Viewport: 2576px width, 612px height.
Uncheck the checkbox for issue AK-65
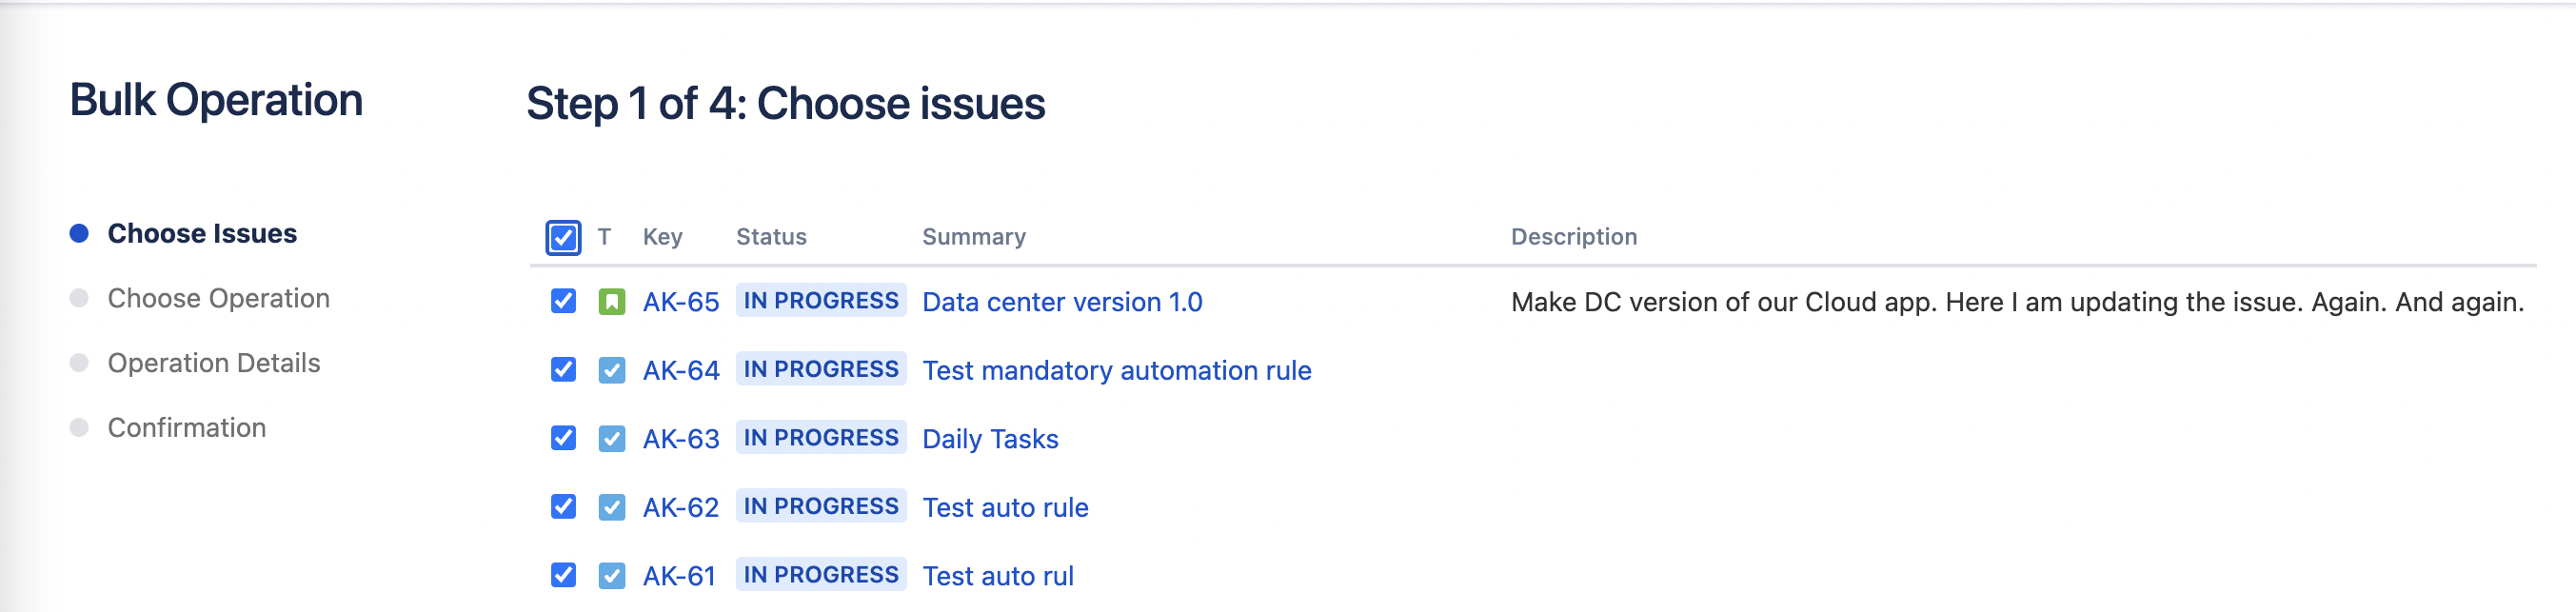tap(563, 301)
